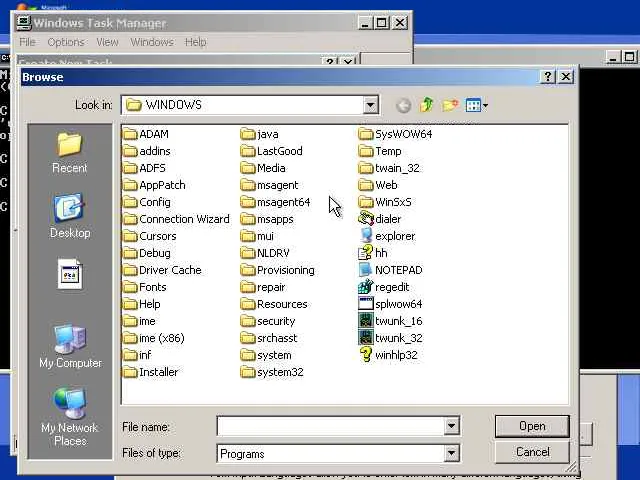Open Task Manager File menu
640x480 pixels.
click(27, 42)
